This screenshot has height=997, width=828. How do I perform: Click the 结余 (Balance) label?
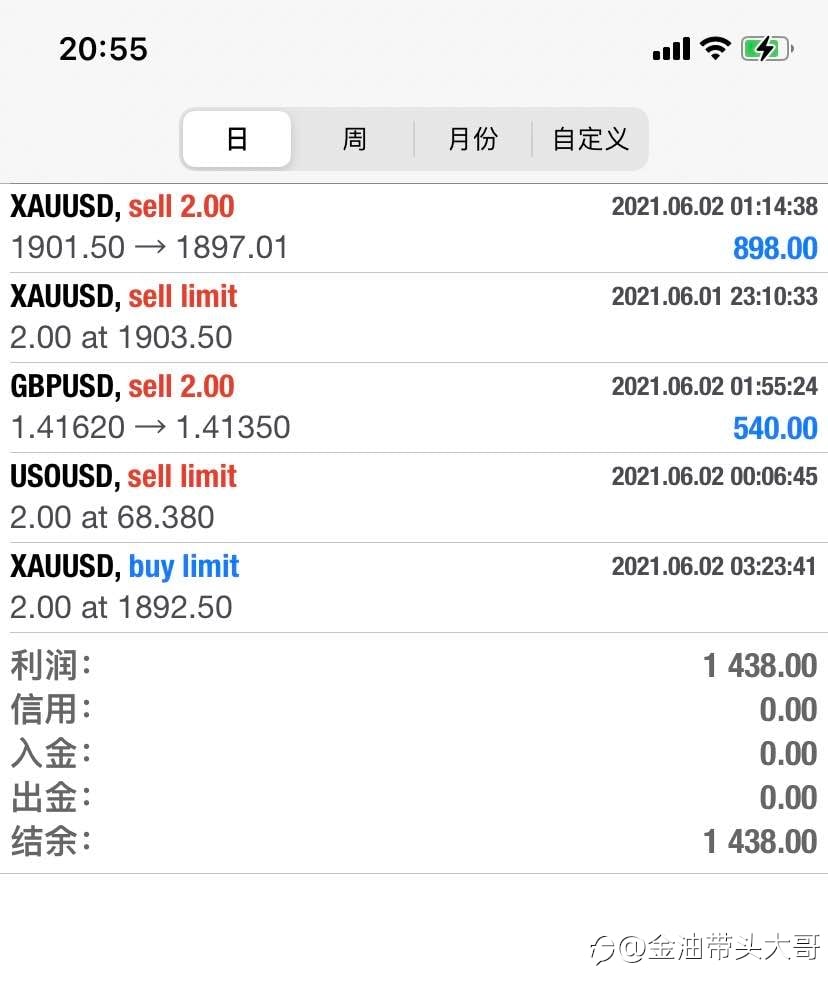pyautogui.click(x=51, y=841)
